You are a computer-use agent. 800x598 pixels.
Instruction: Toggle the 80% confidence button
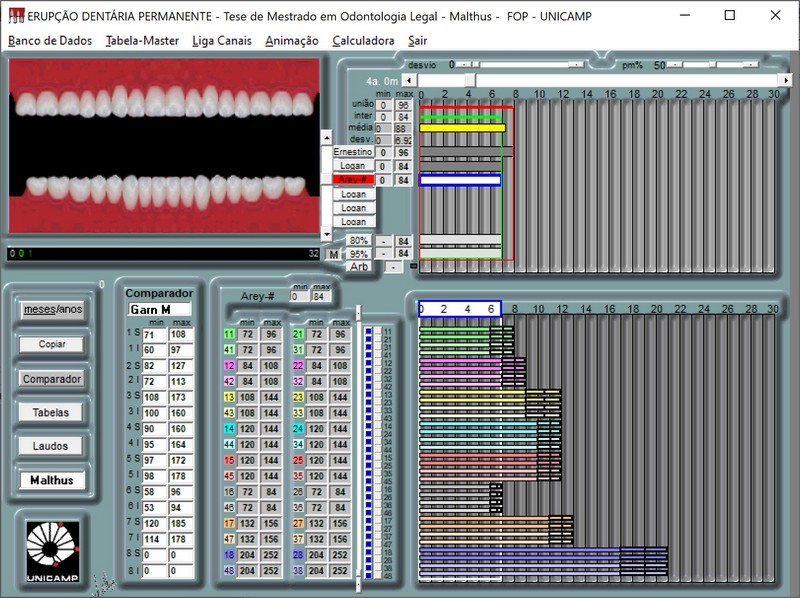(359, 241)
